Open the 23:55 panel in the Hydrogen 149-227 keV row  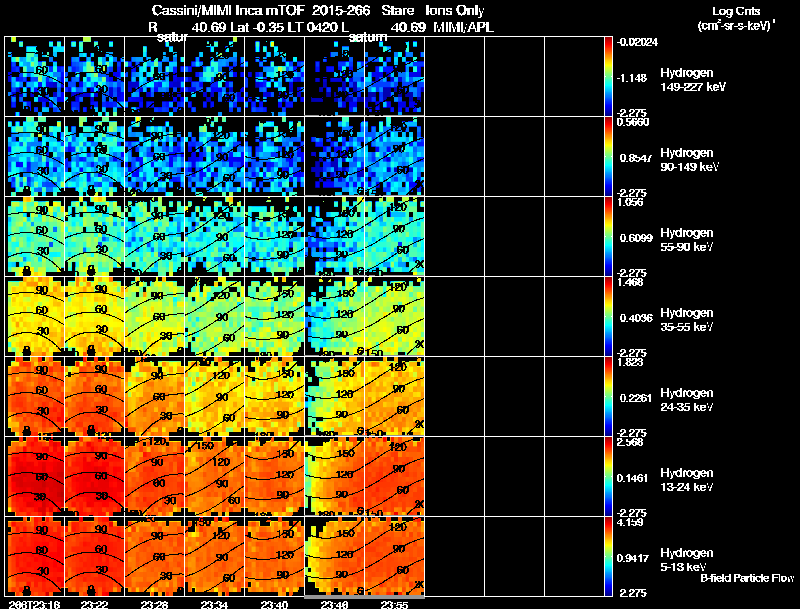click(x=394, y=76)
